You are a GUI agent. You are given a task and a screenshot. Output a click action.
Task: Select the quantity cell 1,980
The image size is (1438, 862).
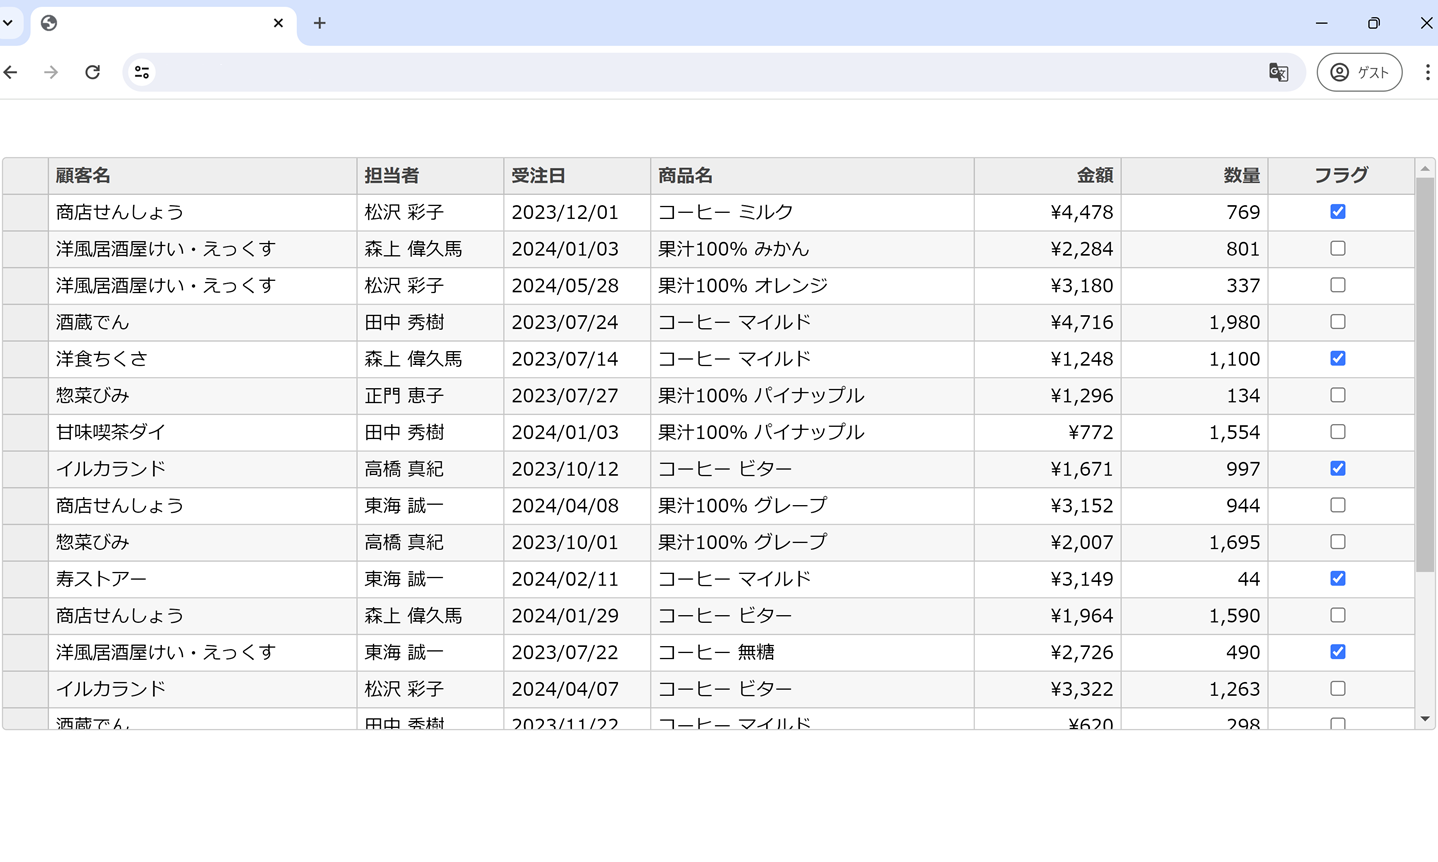coord(1195,322)
